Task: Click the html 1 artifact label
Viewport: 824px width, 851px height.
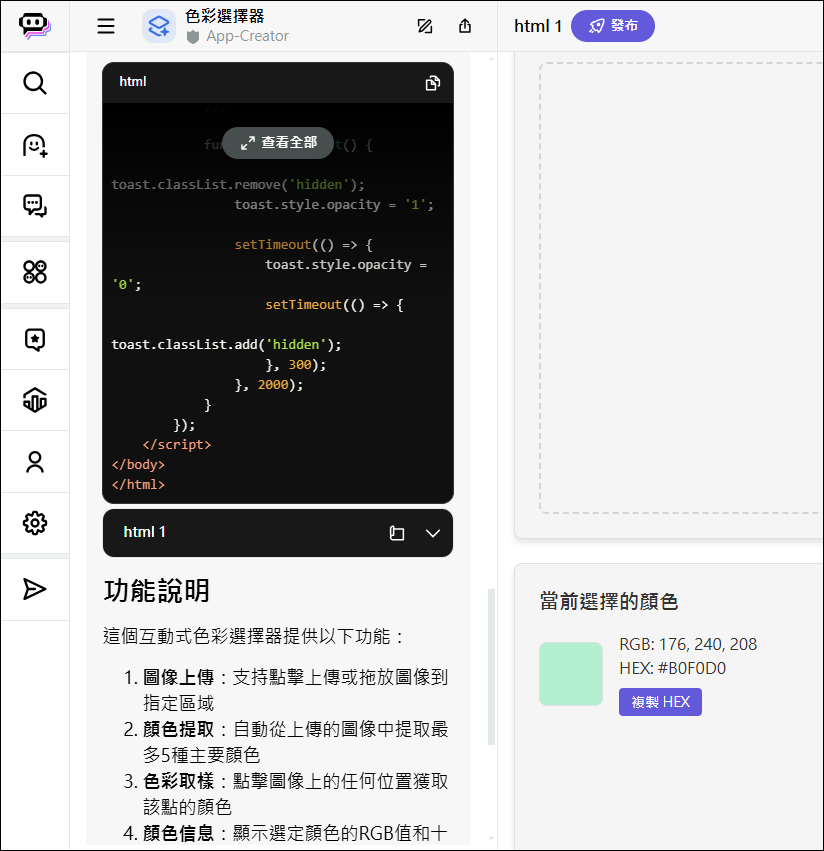Action: click(x=144, y=532)
